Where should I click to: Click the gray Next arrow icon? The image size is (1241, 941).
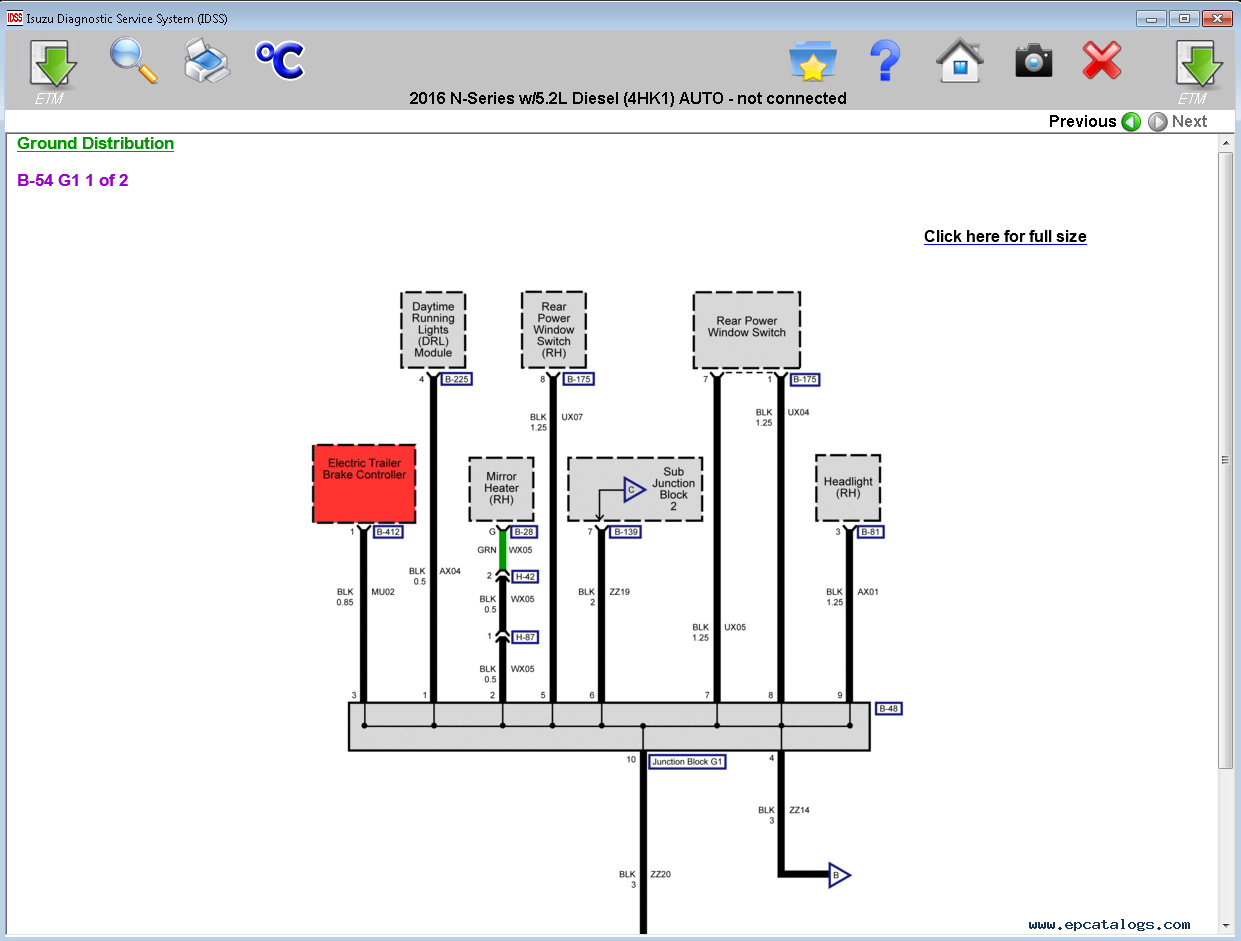tap(1157, 122)
